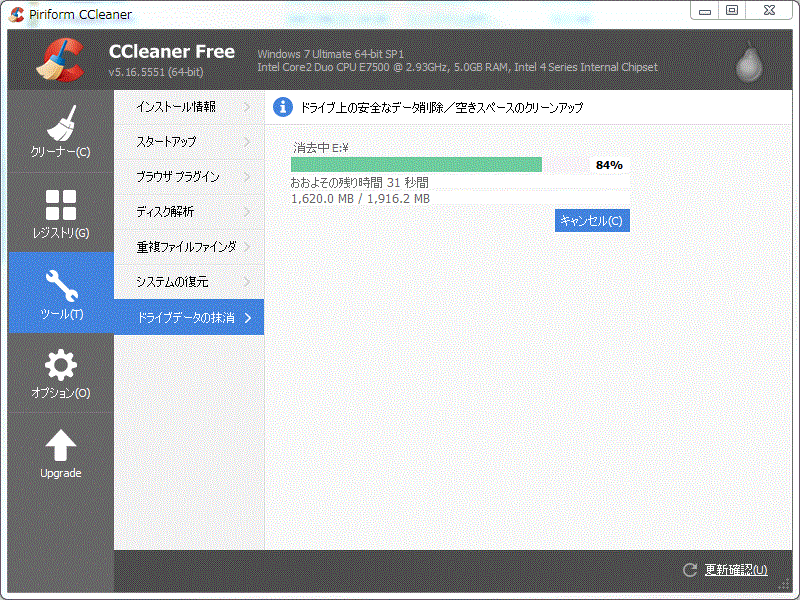
Task: Open the 重複ファイルファインダ tab
Action: pyautogui.click(x=189, y=247)
